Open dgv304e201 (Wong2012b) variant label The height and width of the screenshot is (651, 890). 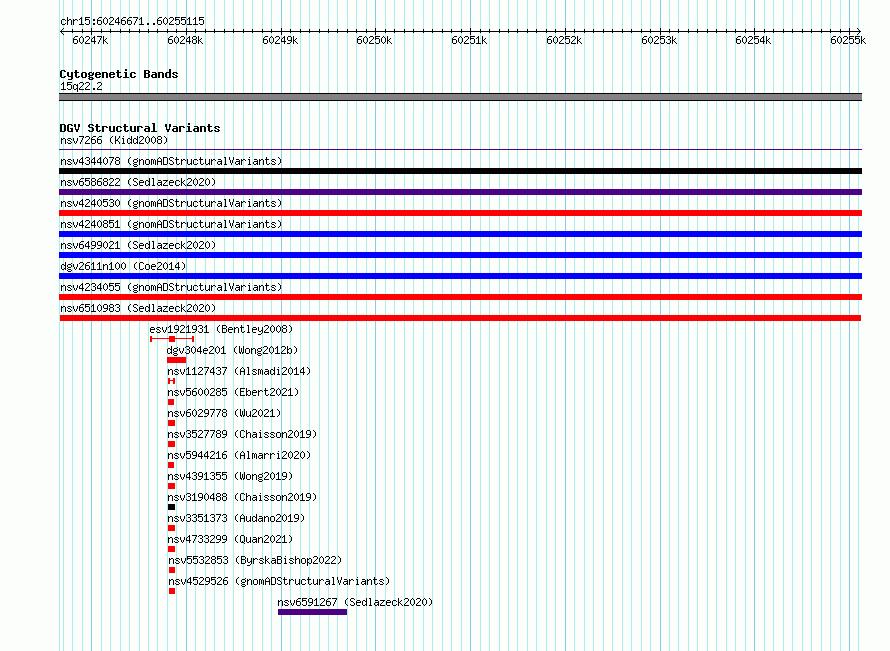[232, 350]
